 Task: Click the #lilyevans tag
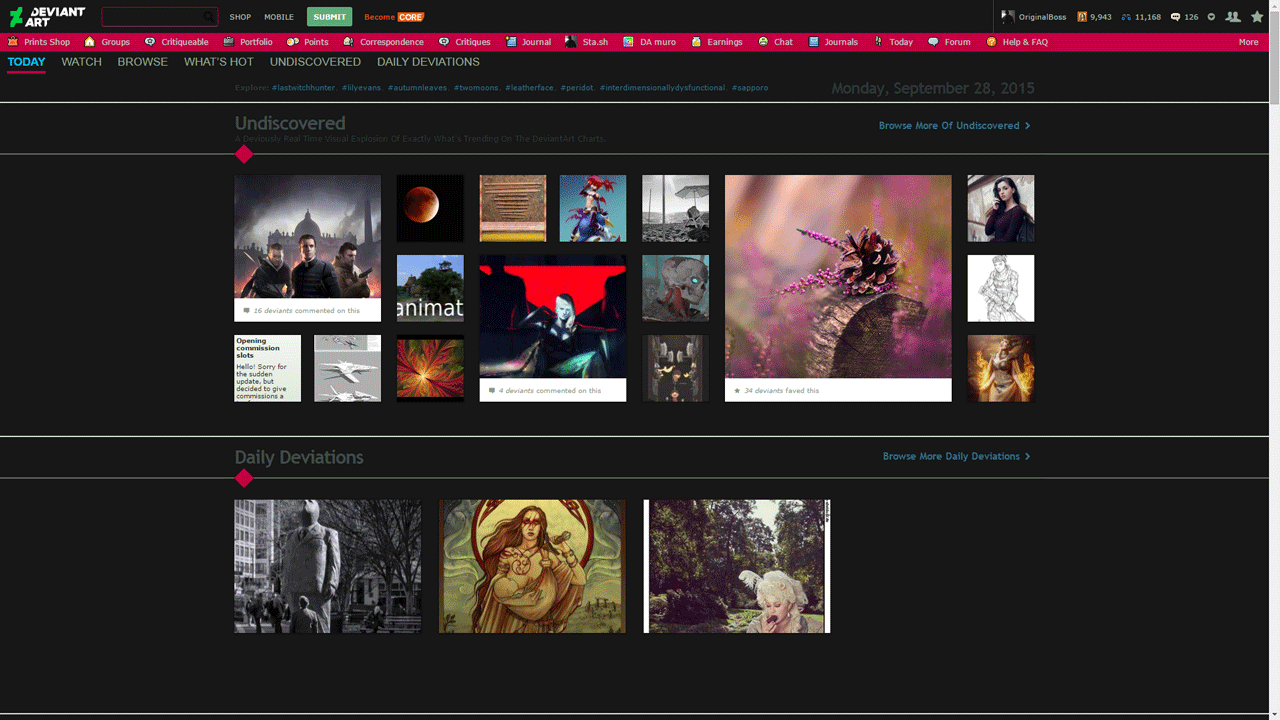point(361,88)
